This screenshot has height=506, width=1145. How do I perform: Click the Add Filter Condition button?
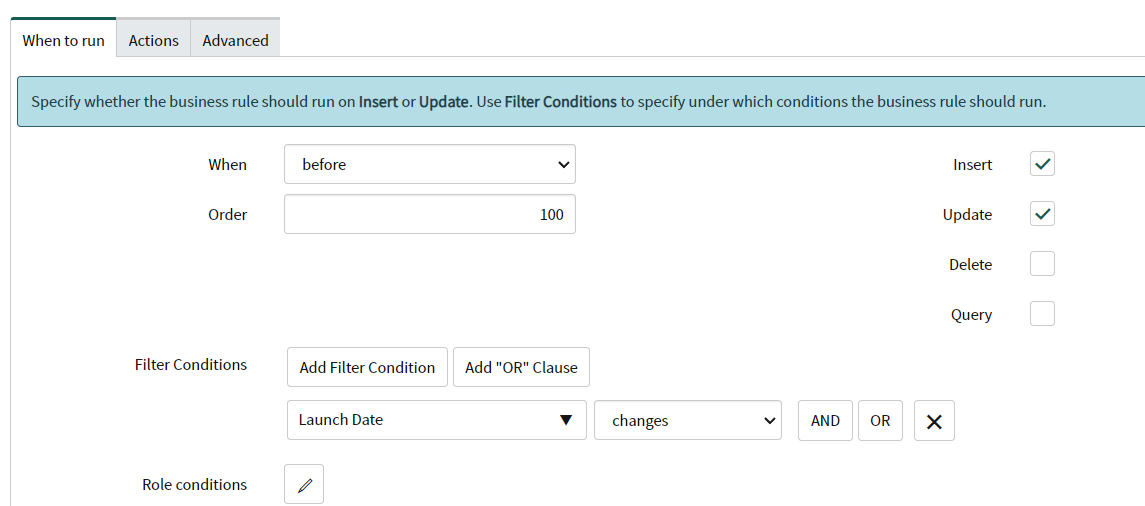[x=367, y=367]
